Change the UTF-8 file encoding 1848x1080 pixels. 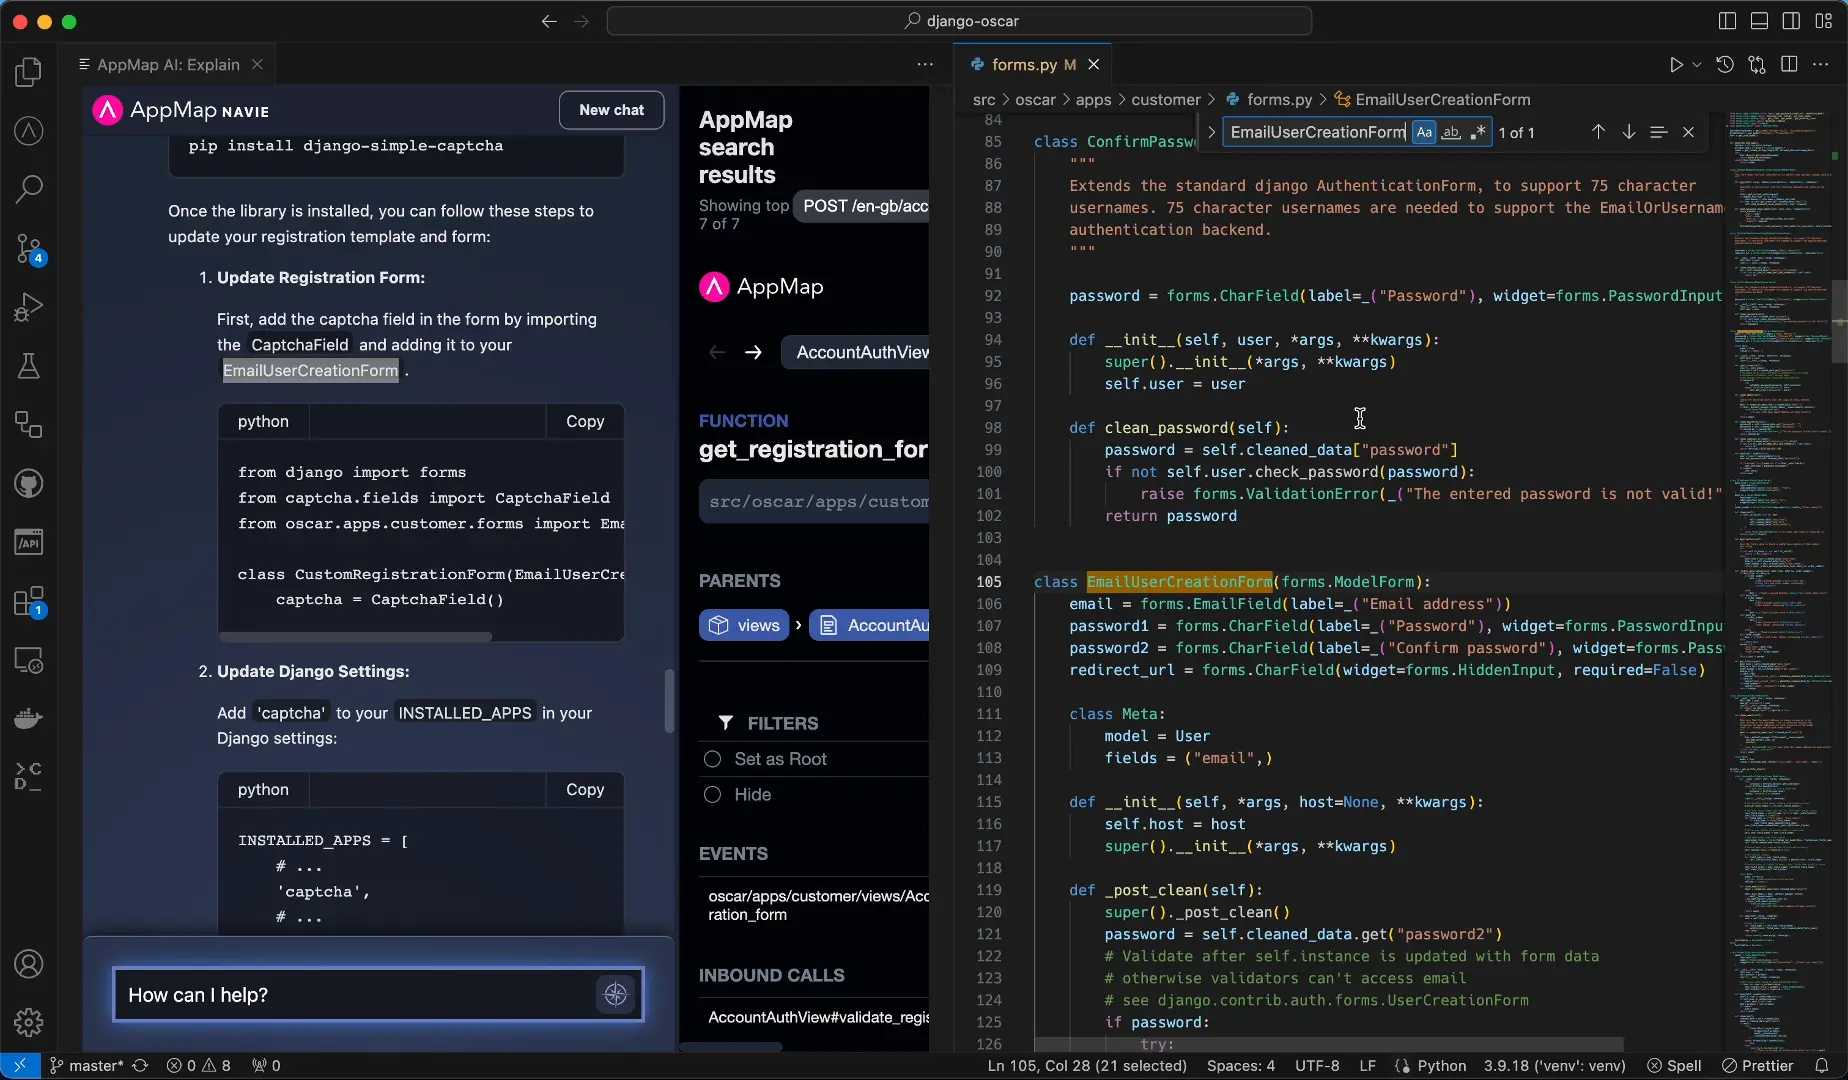pos(1317,1066)
